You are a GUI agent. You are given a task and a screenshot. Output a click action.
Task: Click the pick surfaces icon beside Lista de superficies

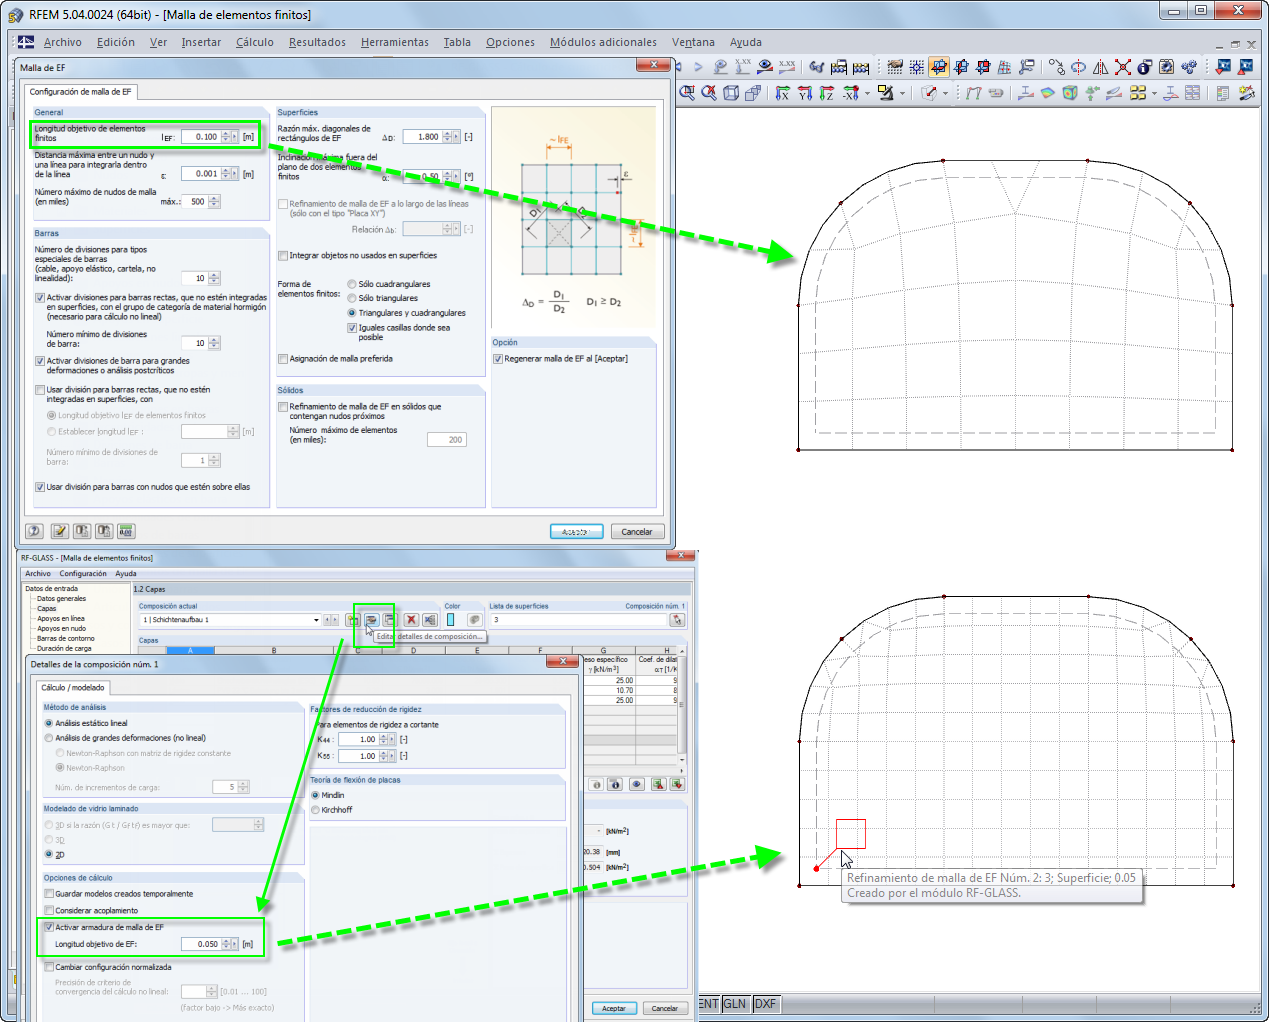[x=678, y=620]
